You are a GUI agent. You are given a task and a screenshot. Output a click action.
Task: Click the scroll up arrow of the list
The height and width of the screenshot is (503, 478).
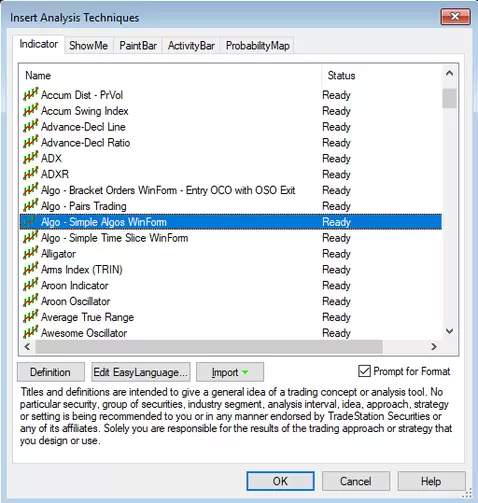tap(449, 73)
